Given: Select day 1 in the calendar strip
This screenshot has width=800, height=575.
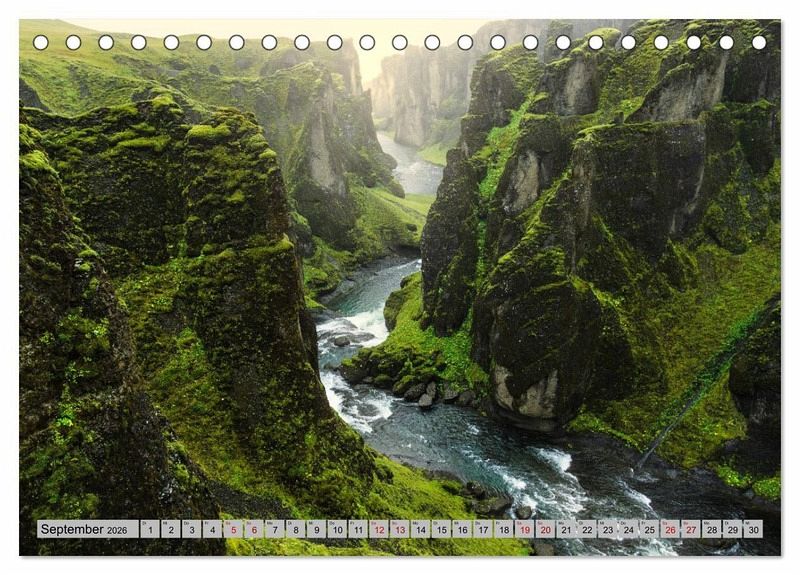Looking at the screenshot, I should 149,529.
